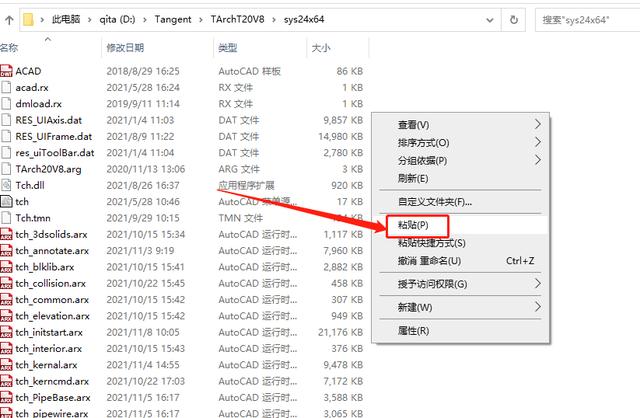
Task: Click the tch_kernal.arx file icon
Action: 6,365
